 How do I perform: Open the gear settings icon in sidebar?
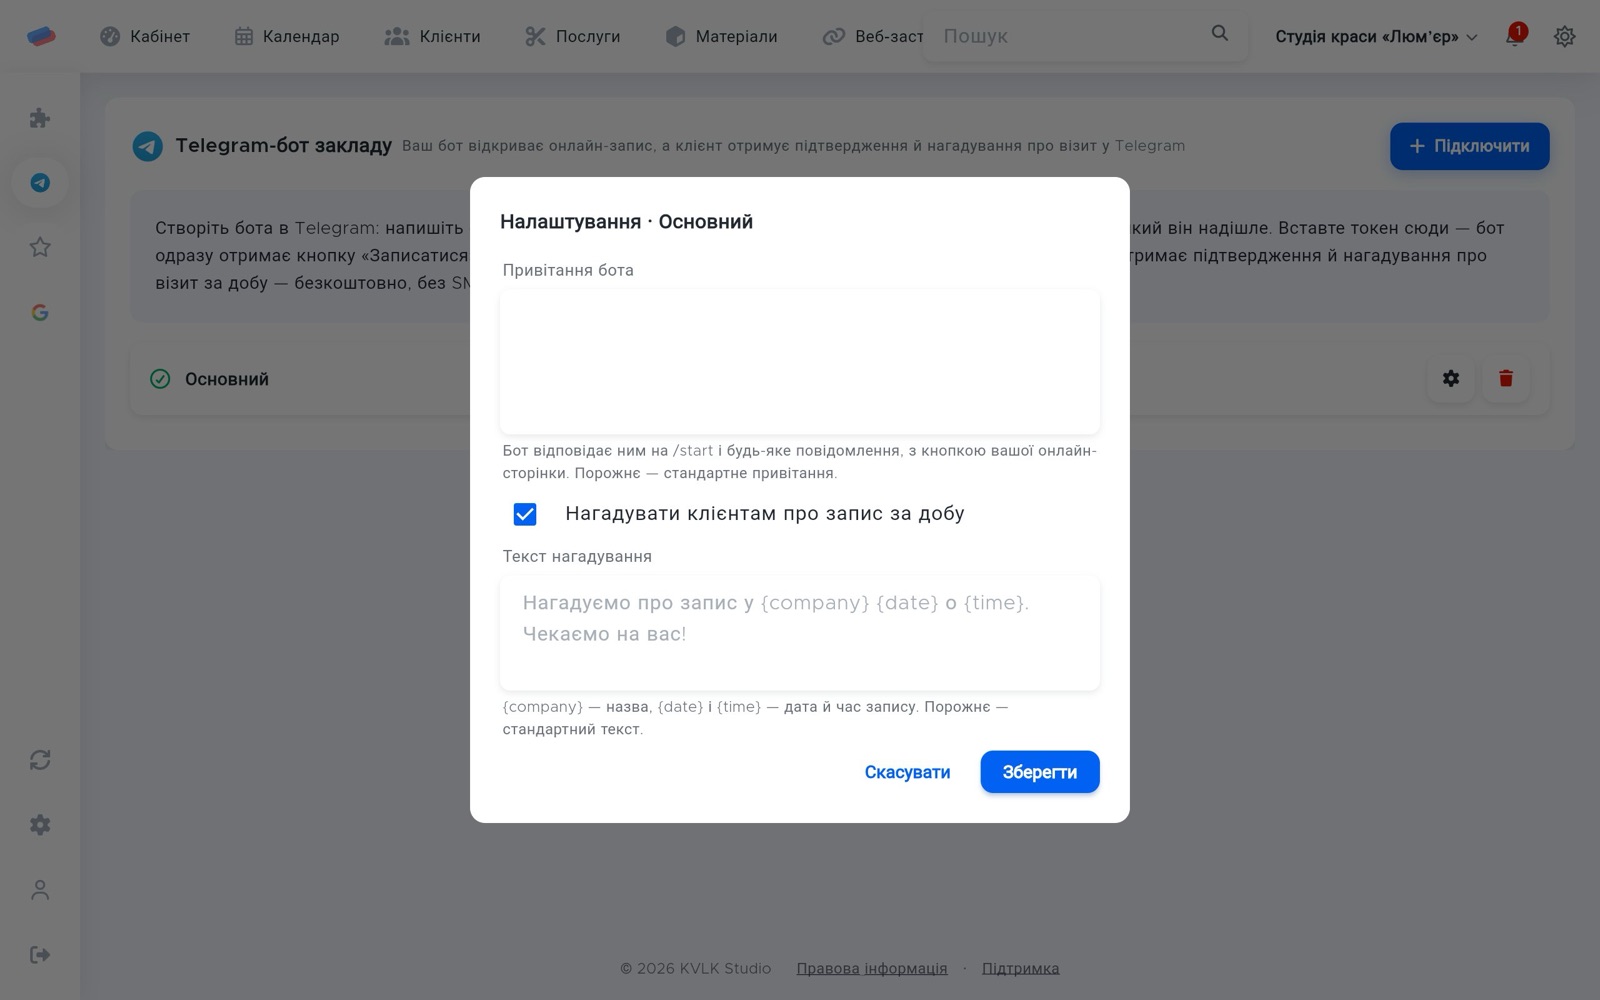pos(40,825)
